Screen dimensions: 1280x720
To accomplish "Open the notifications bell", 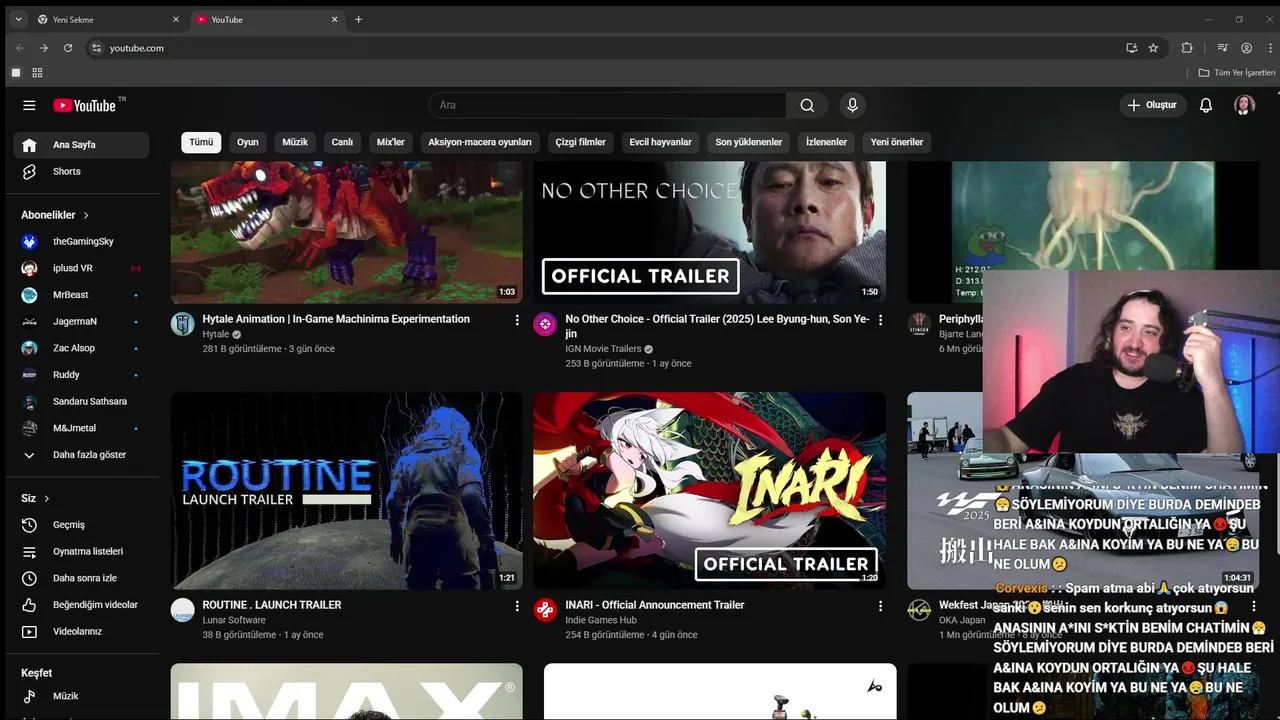I will [x=1206, y=105].
